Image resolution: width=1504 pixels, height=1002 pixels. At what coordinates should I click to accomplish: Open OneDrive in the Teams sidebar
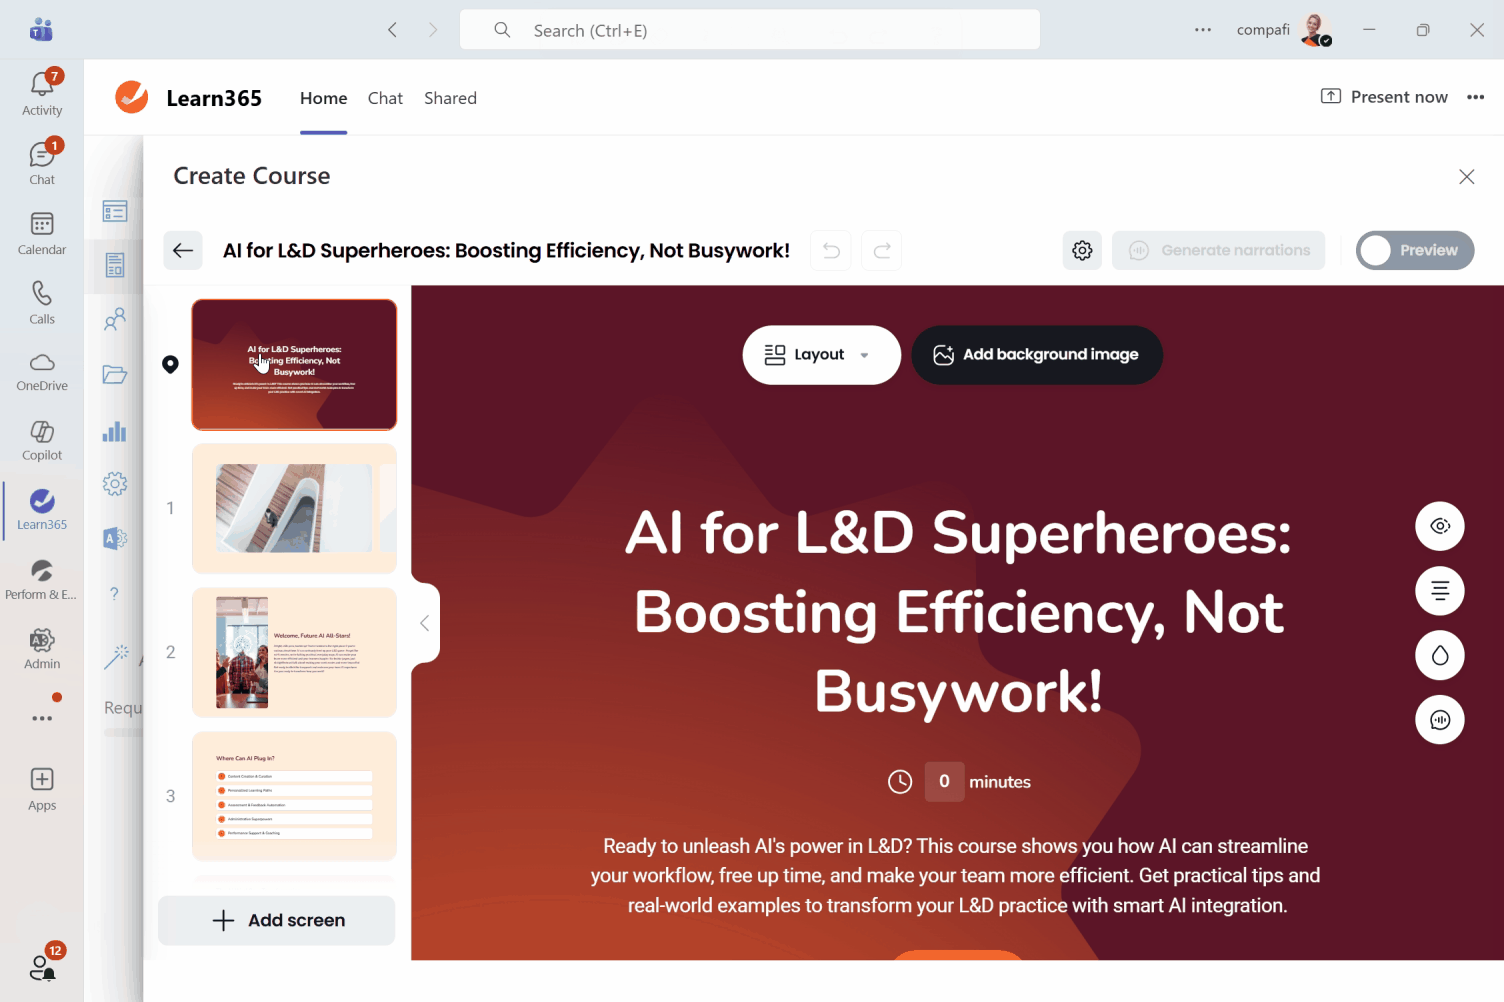(x=42, y=371)
